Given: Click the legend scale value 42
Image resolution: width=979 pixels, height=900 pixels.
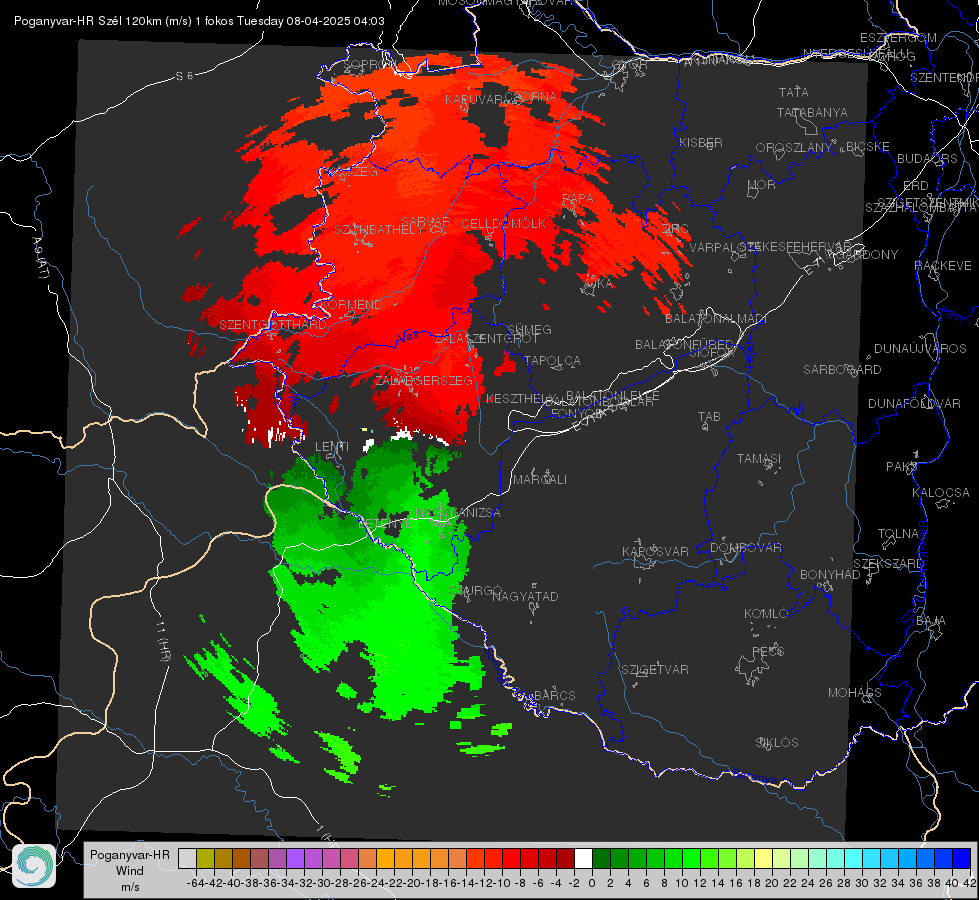Looking at the screenshot, I should [970, 883].
